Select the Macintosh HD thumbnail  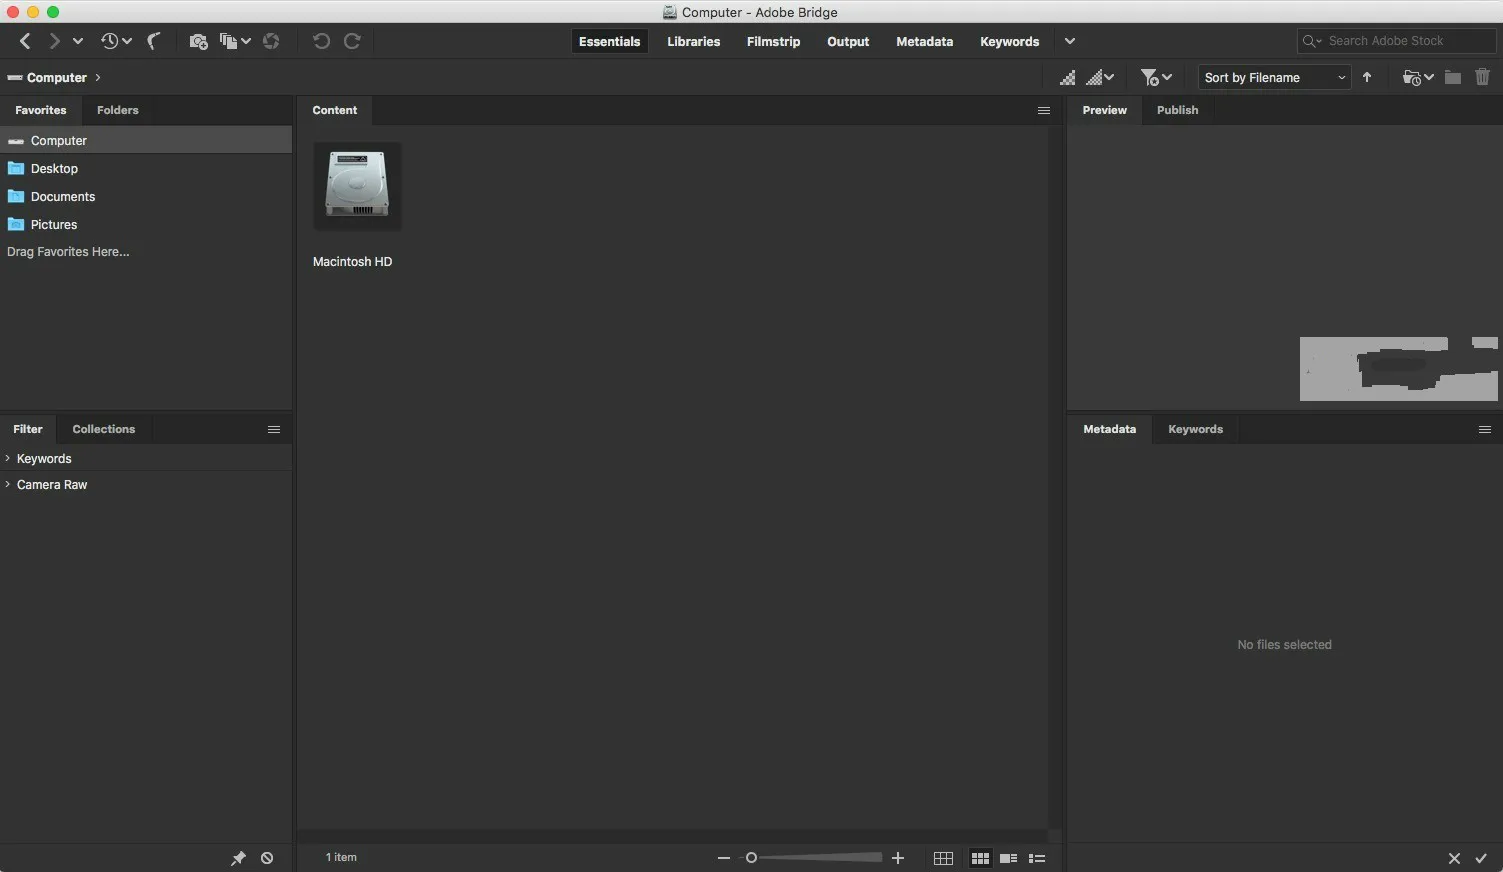(356, 186)
